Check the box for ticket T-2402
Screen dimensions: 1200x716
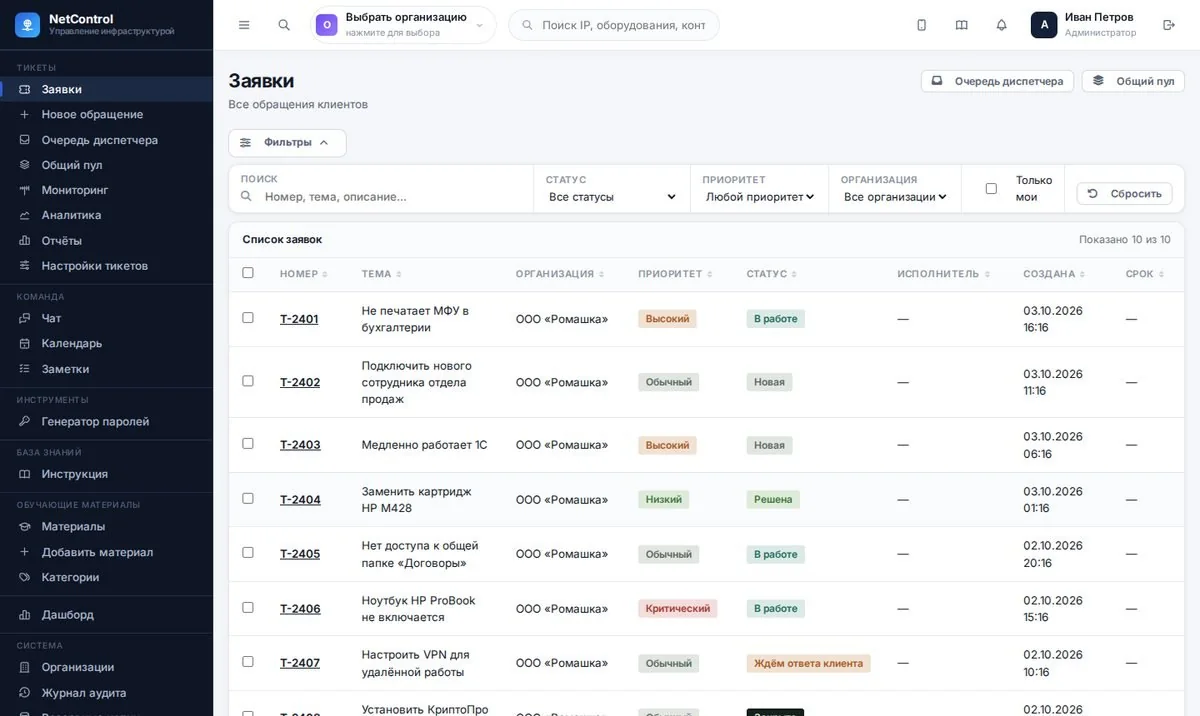pos(248,381)
